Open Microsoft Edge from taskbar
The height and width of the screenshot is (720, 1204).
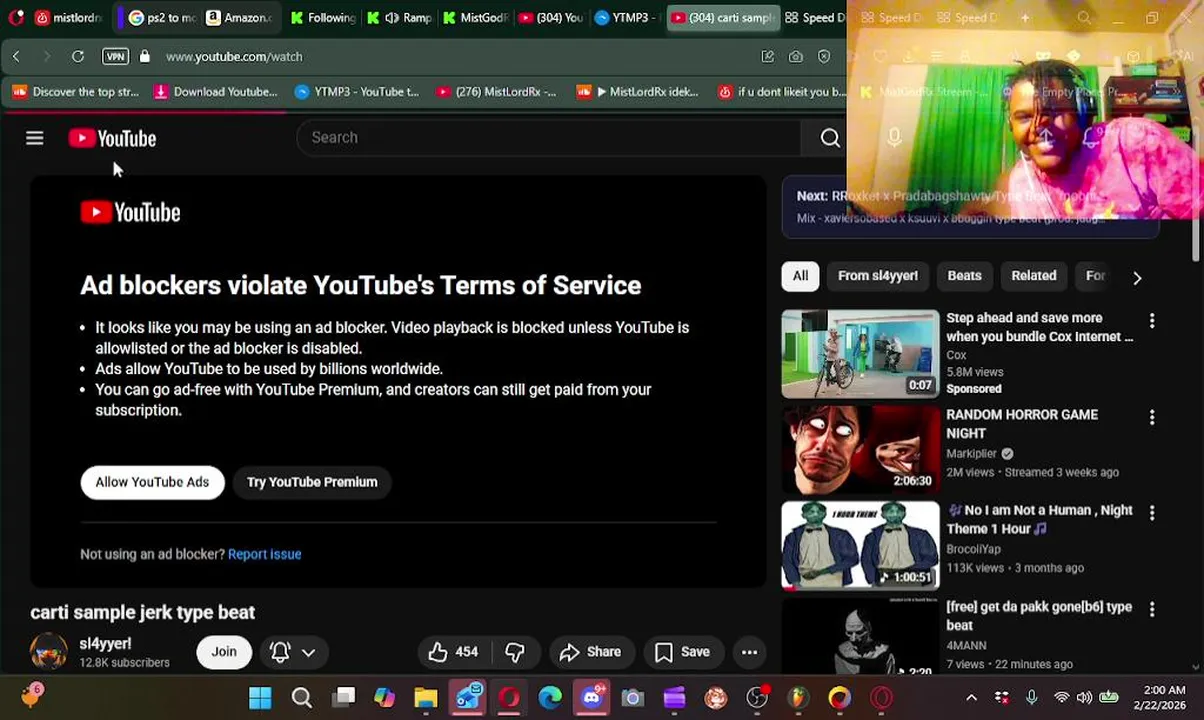[550, 698]
